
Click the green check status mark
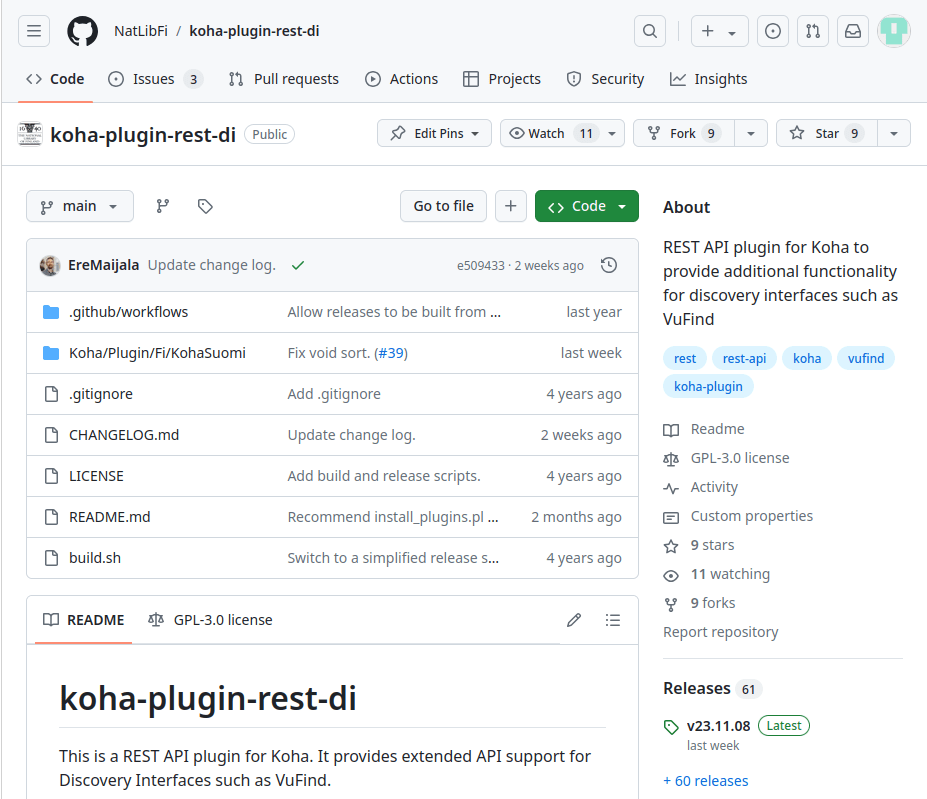[298, 266]
